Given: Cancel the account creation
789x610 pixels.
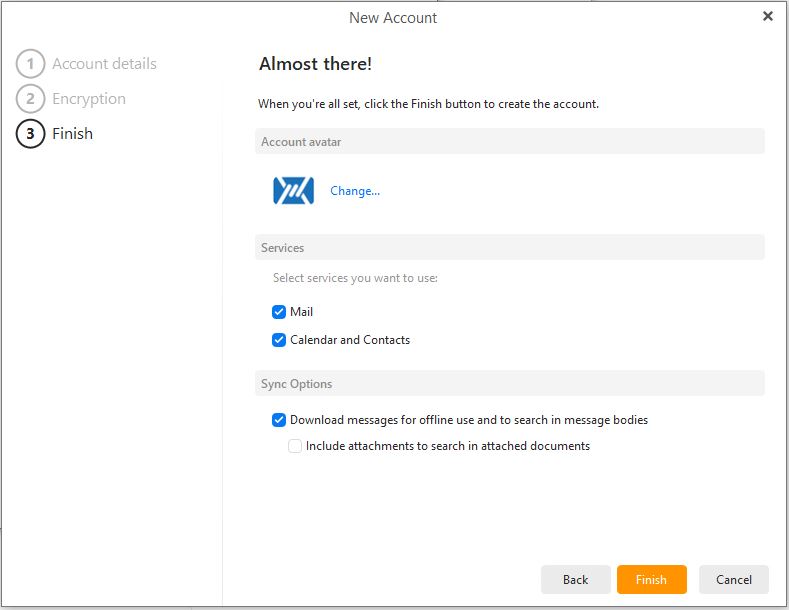Looking at the screenshot, I should tap(734, 579).
